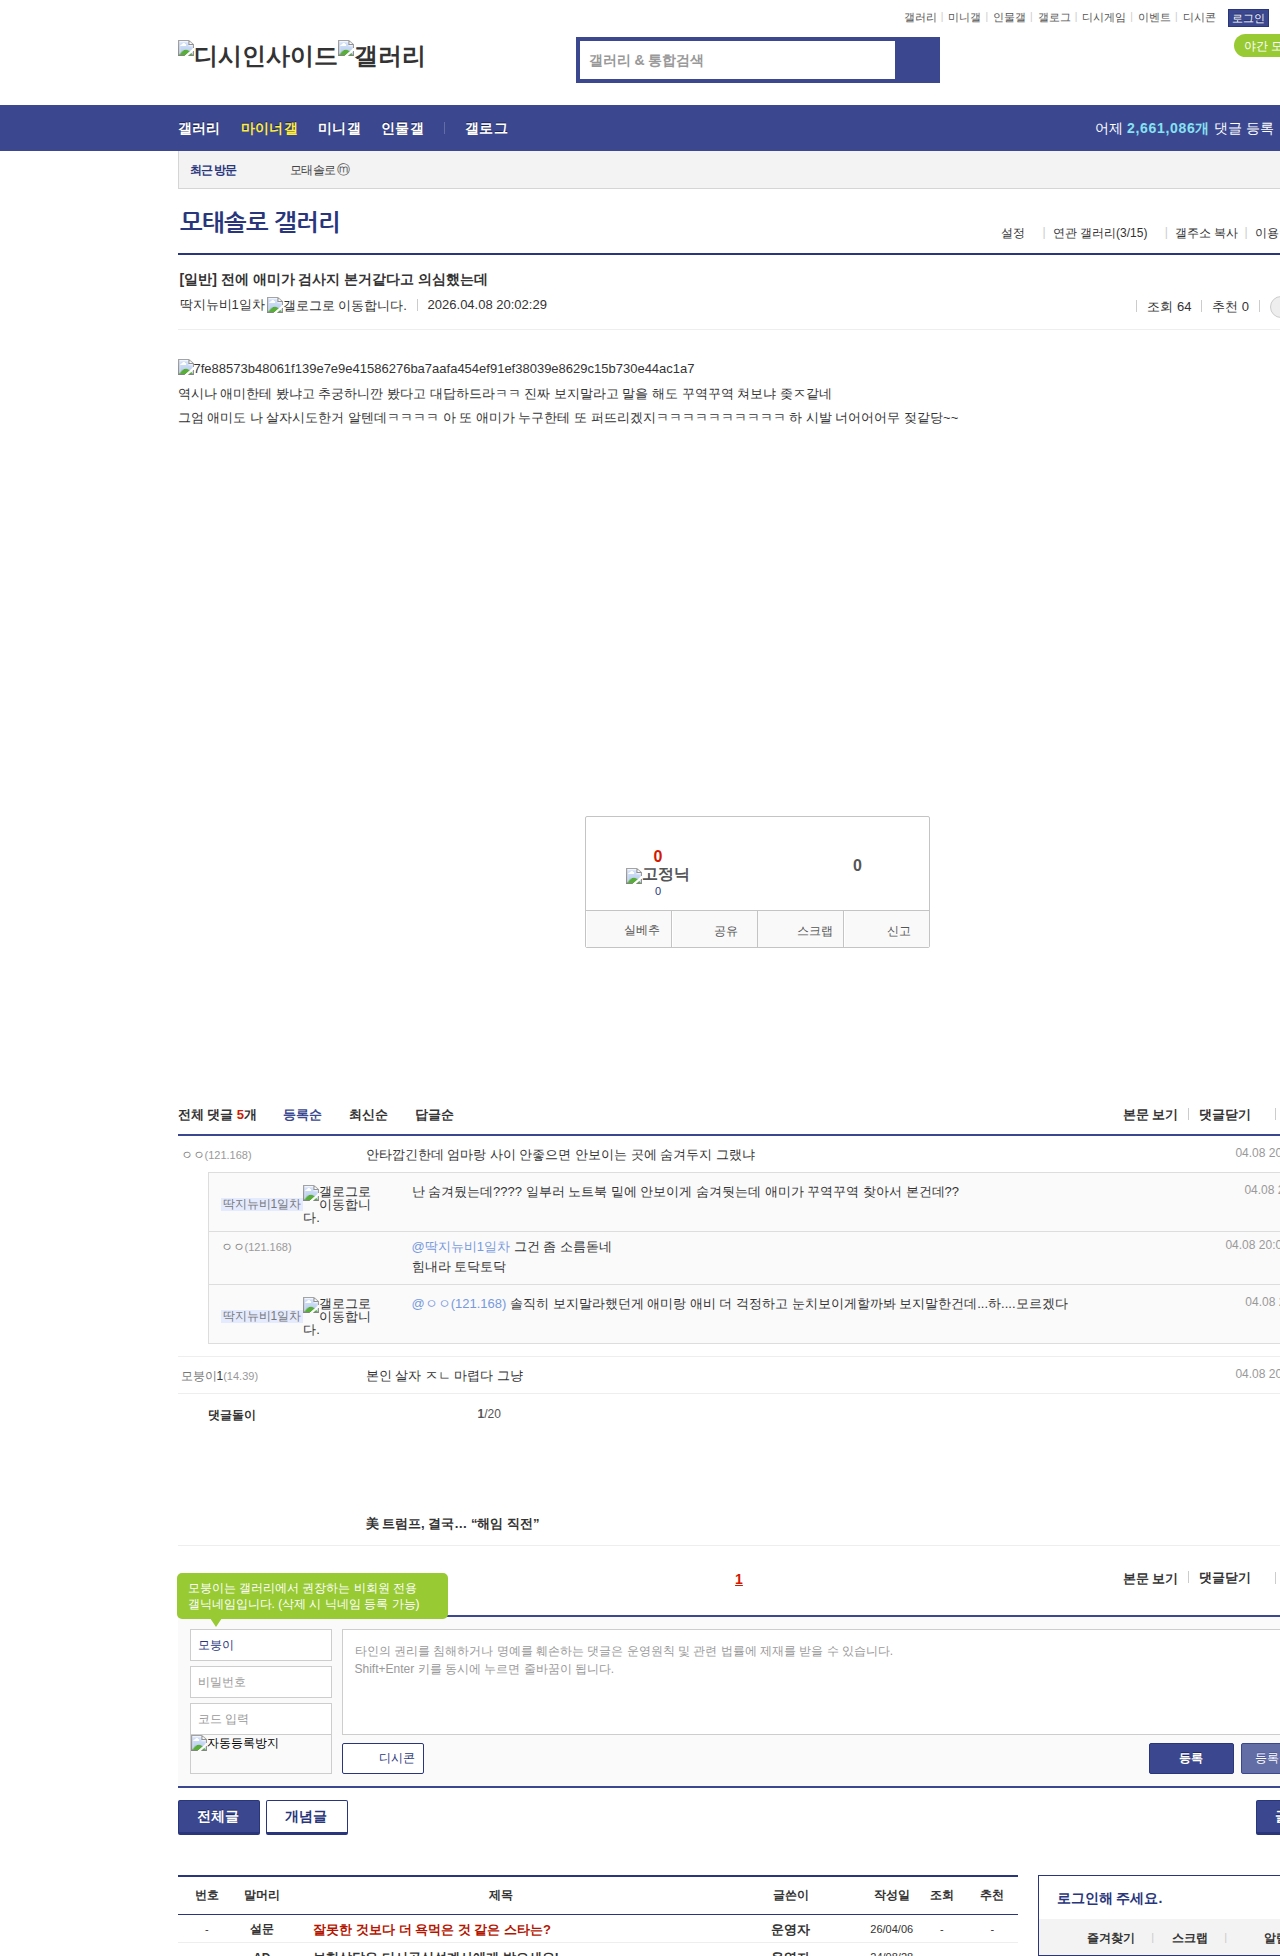This screenshot has height=1956, width=1280.
Task: Click 댓글닫기 above the comment list
Action: [1225, 1115]
